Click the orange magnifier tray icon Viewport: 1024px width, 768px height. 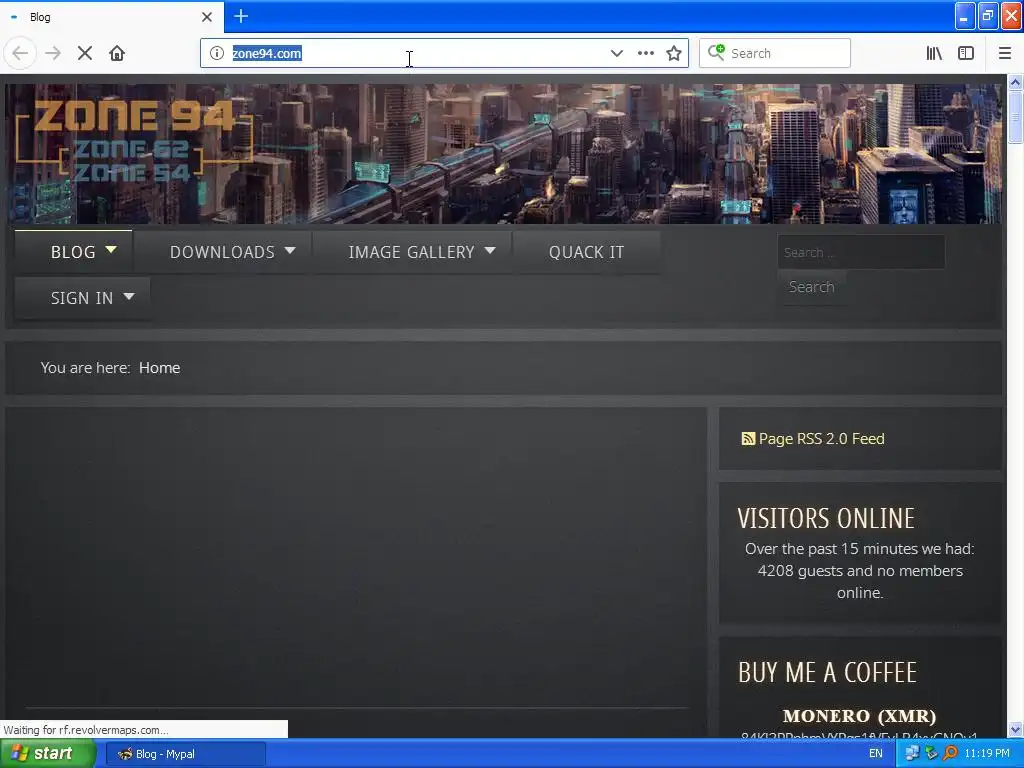(950, 754)
